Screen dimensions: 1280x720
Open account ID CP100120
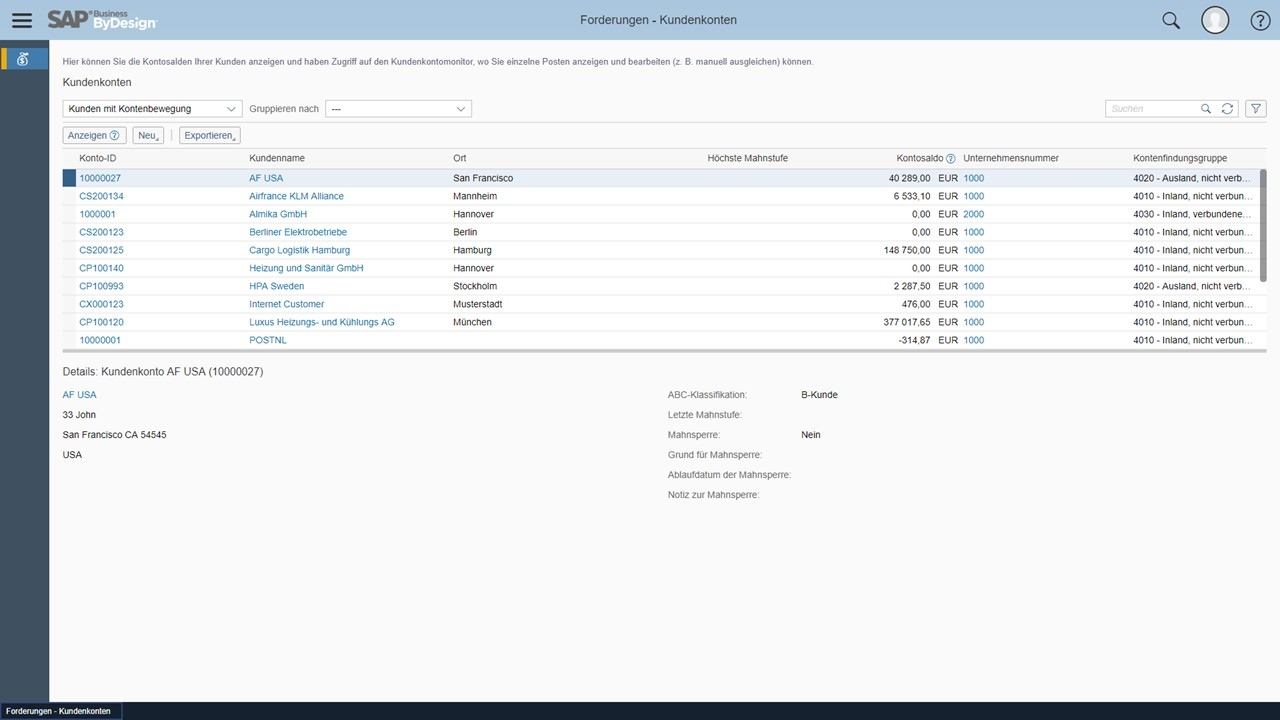pos(101,322)
